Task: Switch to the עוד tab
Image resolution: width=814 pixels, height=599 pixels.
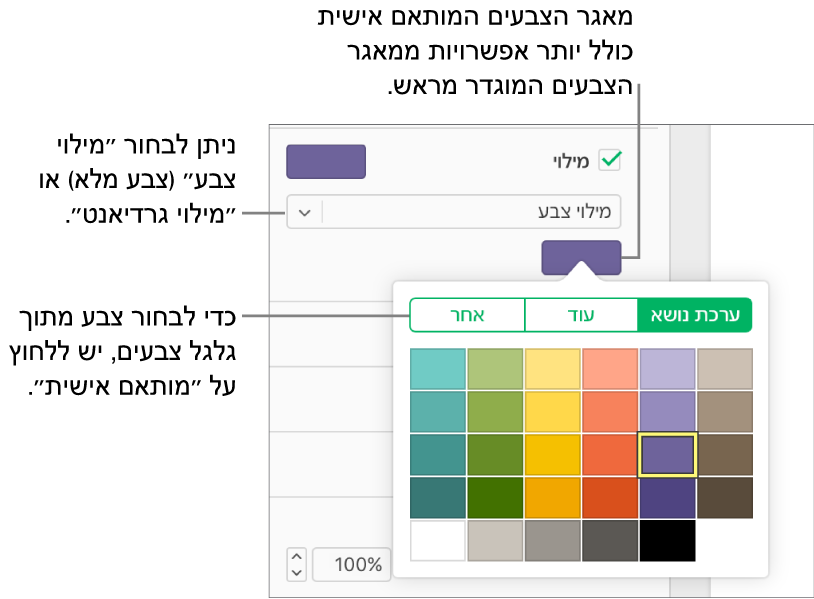Action: [581, 315]
